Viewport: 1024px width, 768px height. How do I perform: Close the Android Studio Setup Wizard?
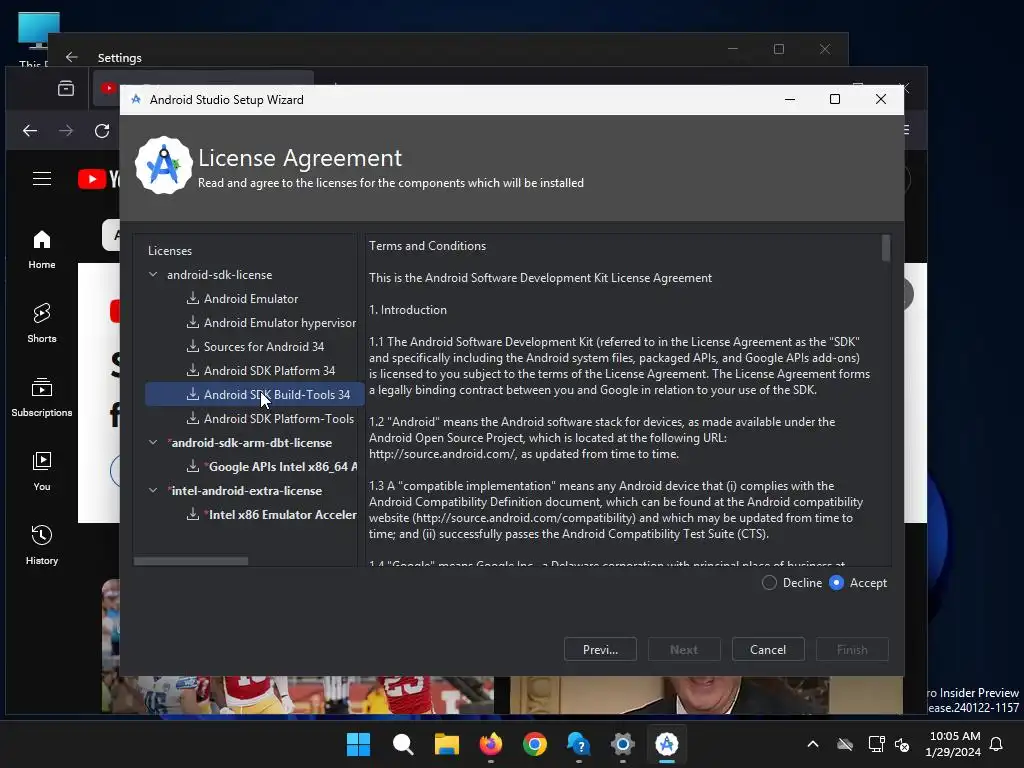pos(881,99)
